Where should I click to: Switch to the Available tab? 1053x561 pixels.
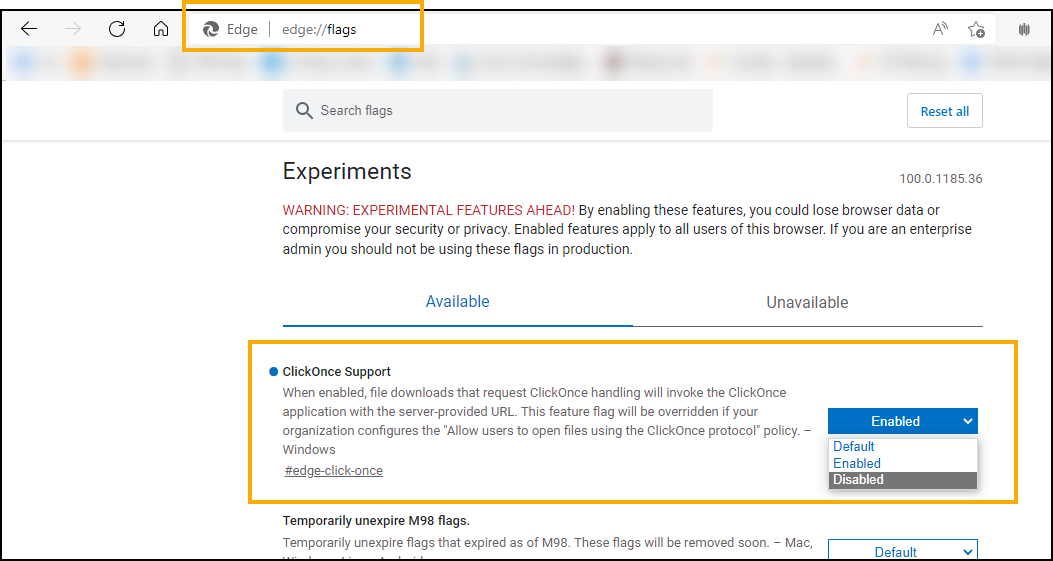pos(457,301)
